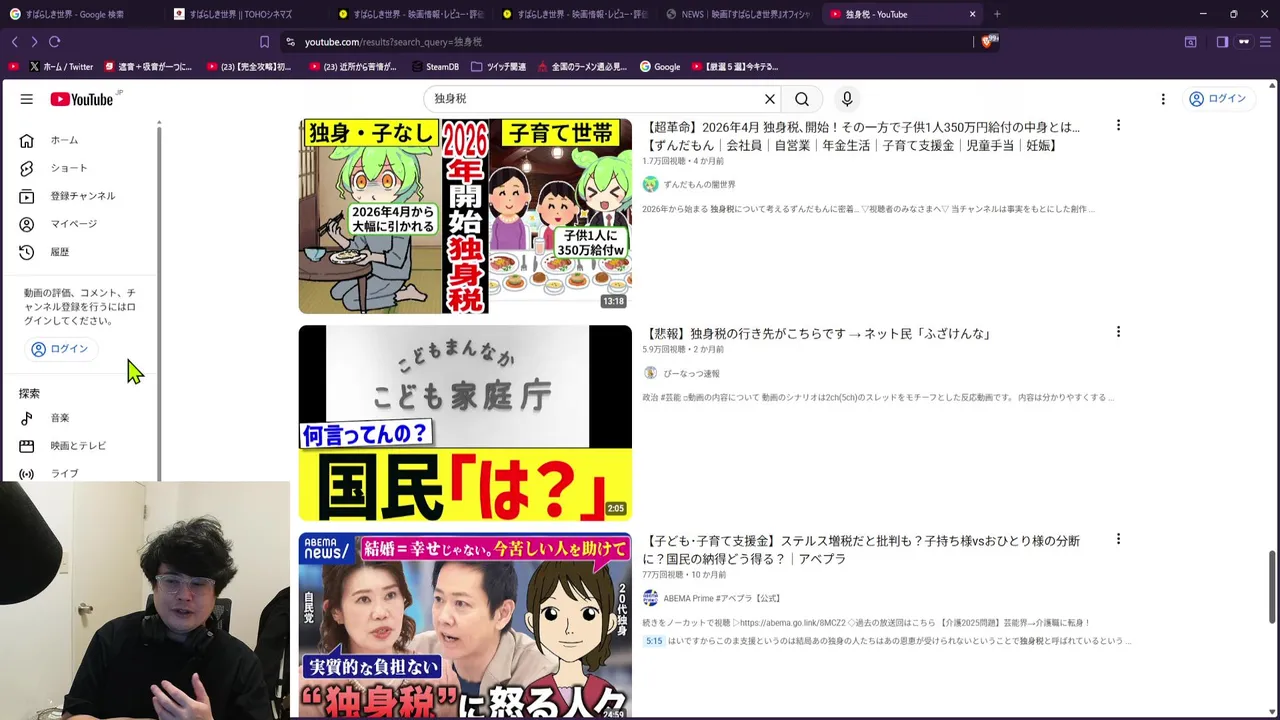This screenshot has height=720, width=1280.
Task: Open the 2026年開始 独身税 video thumbnail
Action: click(465, 216)
